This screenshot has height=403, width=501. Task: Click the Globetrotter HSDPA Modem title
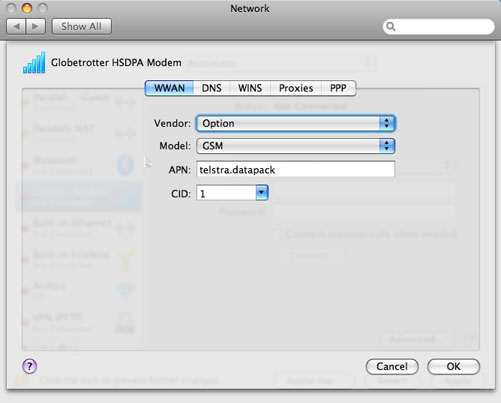pyautogui.click(x=116, y=62)
